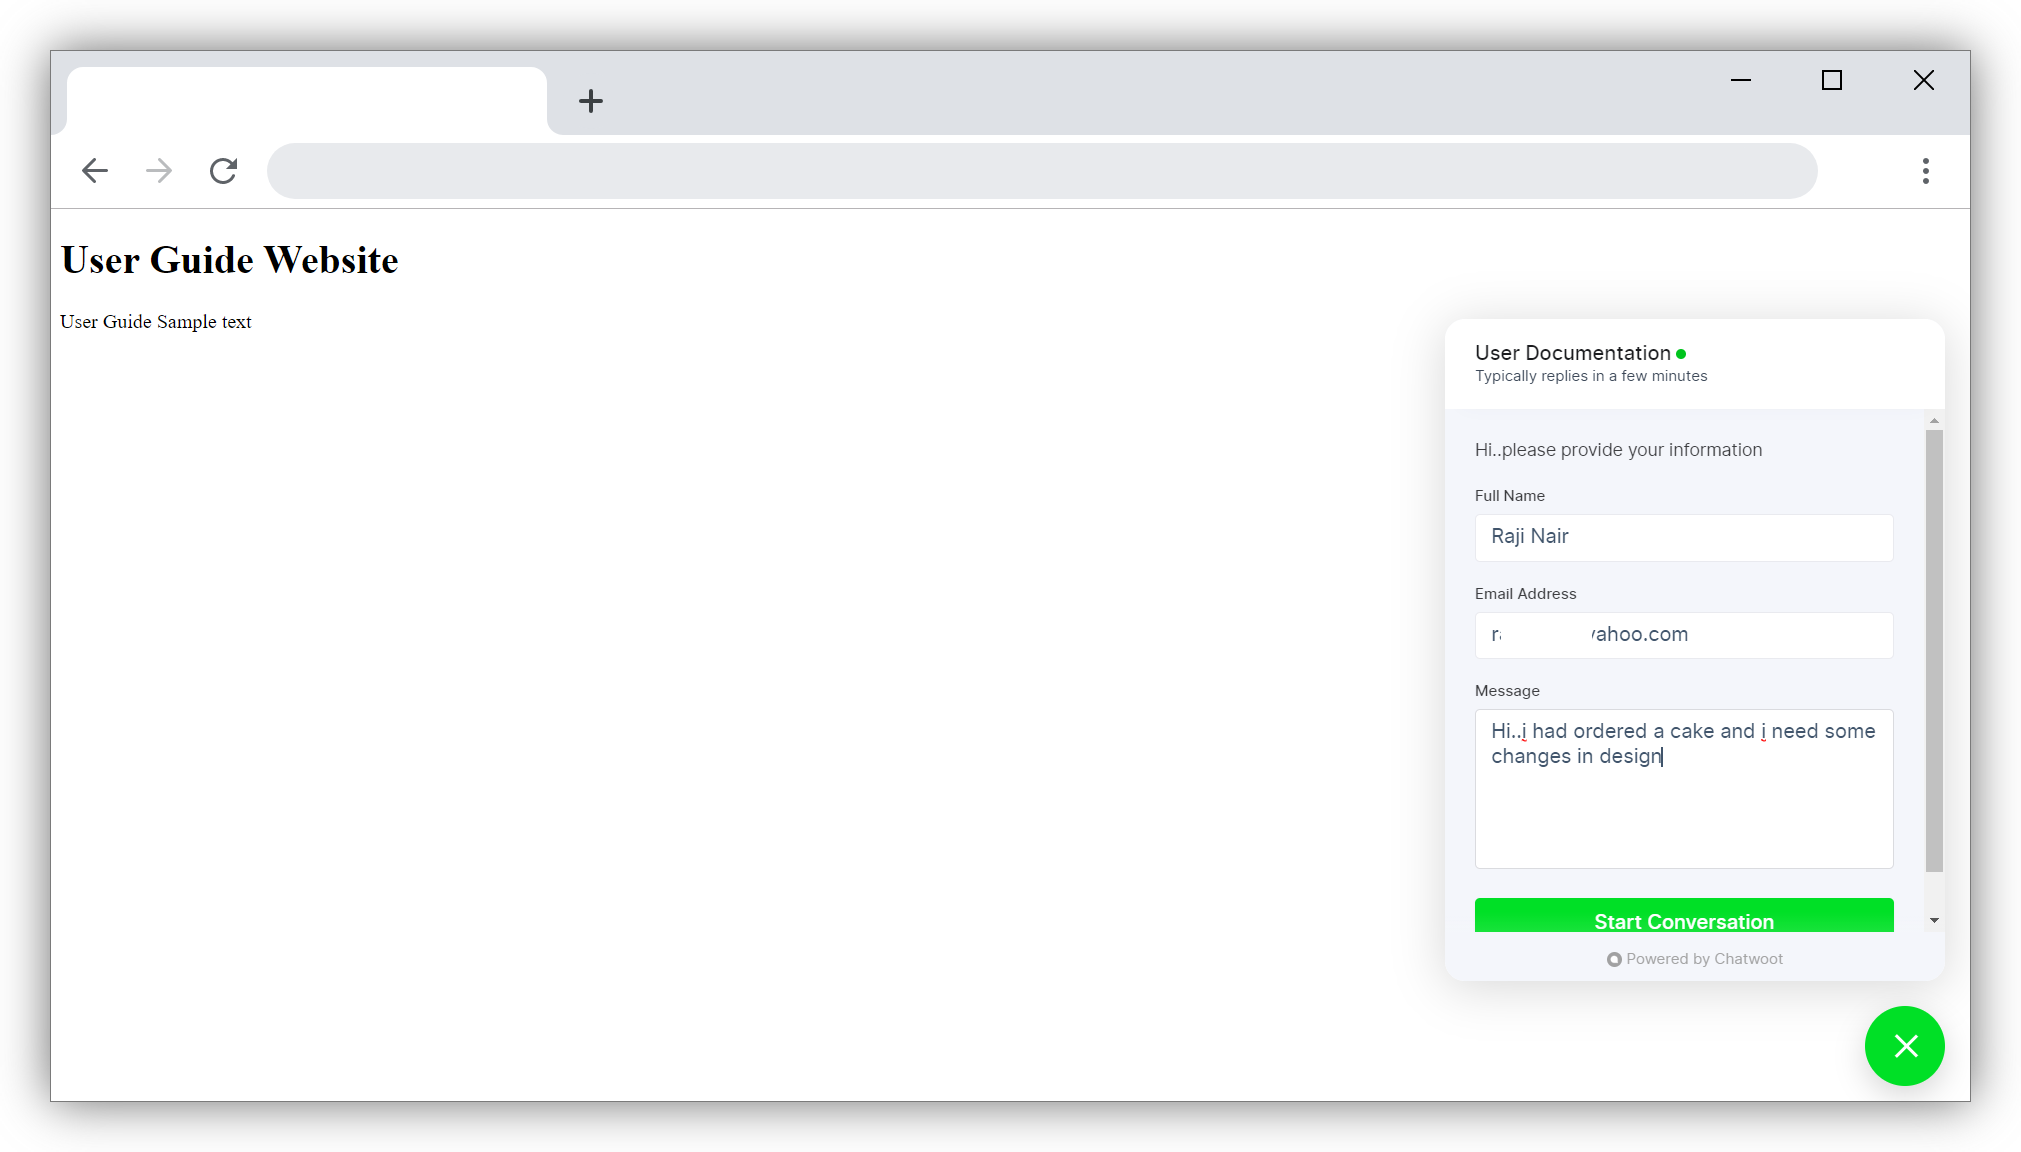Click the page reload/refresh icon
The width and height of the screenshot is (2021, 1152).
point(223,169)
